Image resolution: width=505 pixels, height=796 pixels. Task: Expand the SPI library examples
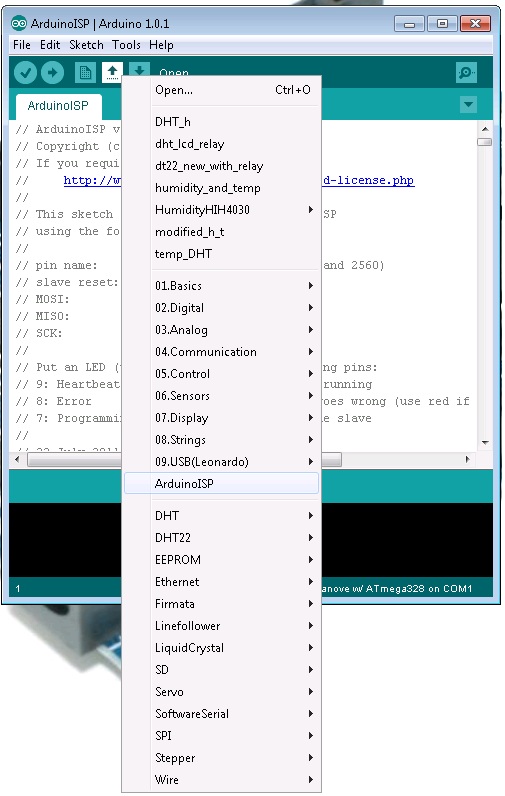tap(221, 736)
